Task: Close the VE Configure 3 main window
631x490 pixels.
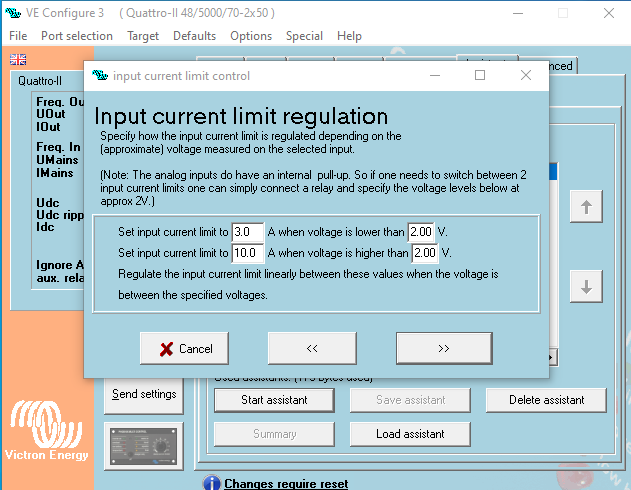Action: click(x=609, y=13)
